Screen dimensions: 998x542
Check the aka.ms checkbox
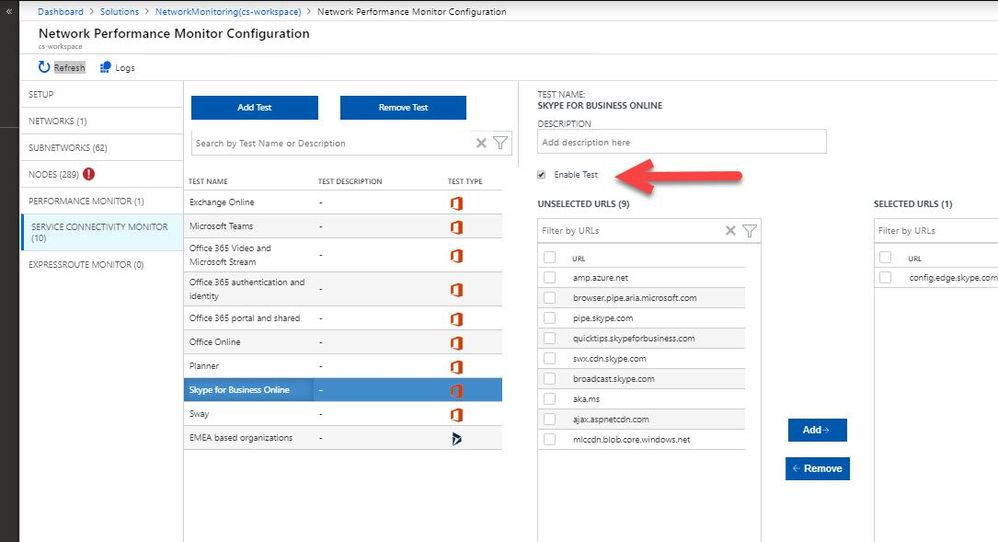550,399
